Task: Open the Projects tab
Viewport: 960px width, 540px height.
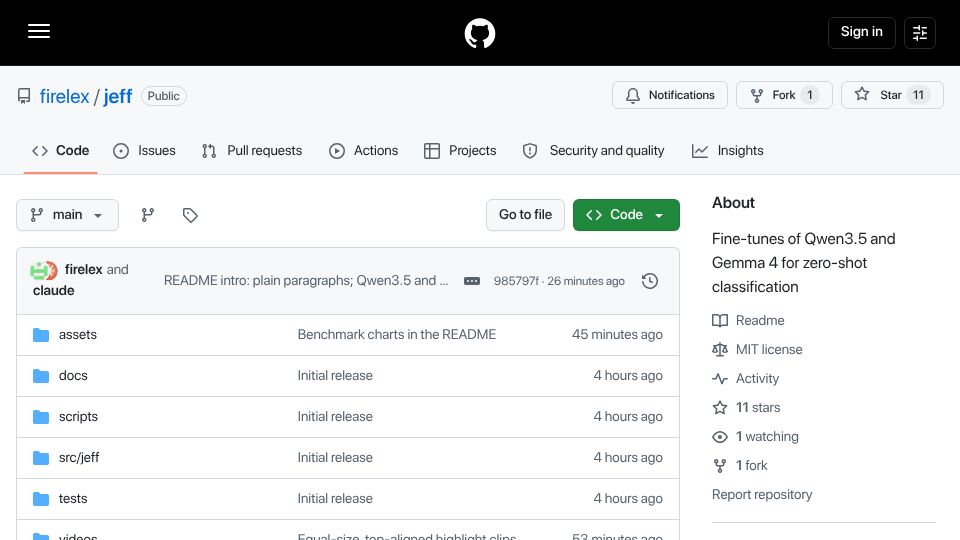Action: point(460,151)
